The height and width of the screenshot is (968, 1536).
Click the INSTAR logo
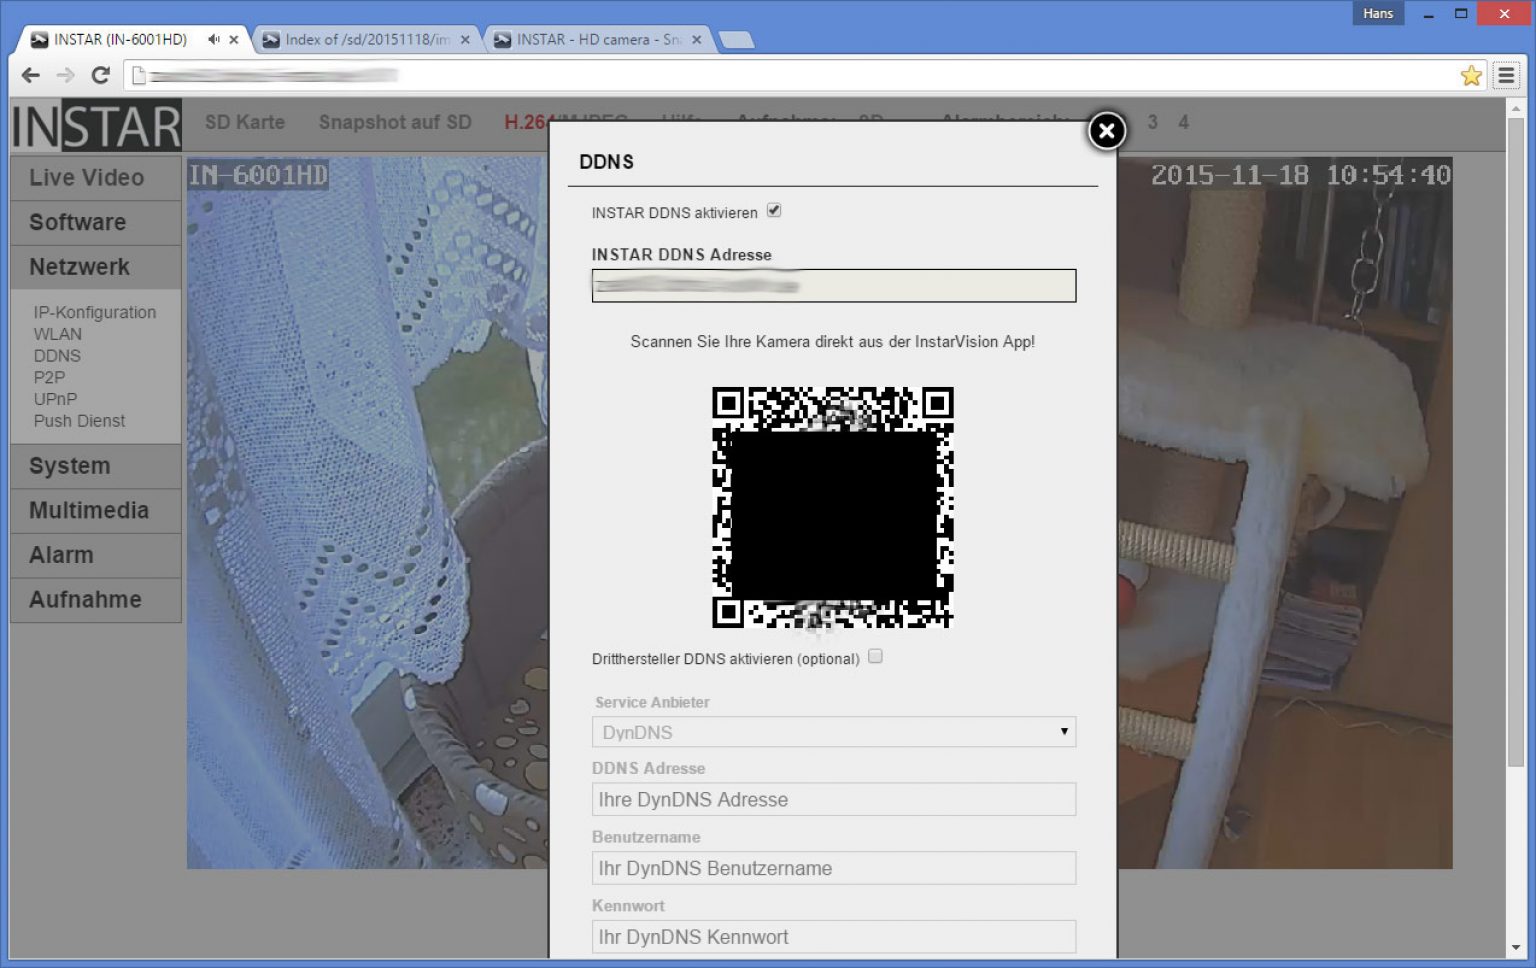point(96,125)
